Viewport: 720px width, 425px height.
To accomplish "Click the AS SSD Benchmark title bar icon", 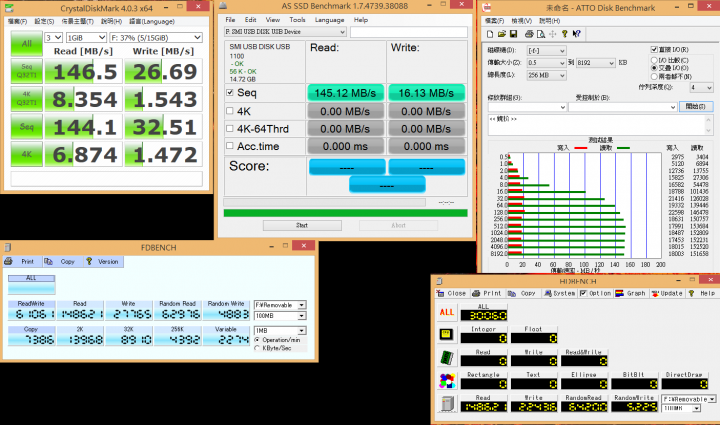I will point(223,6).
